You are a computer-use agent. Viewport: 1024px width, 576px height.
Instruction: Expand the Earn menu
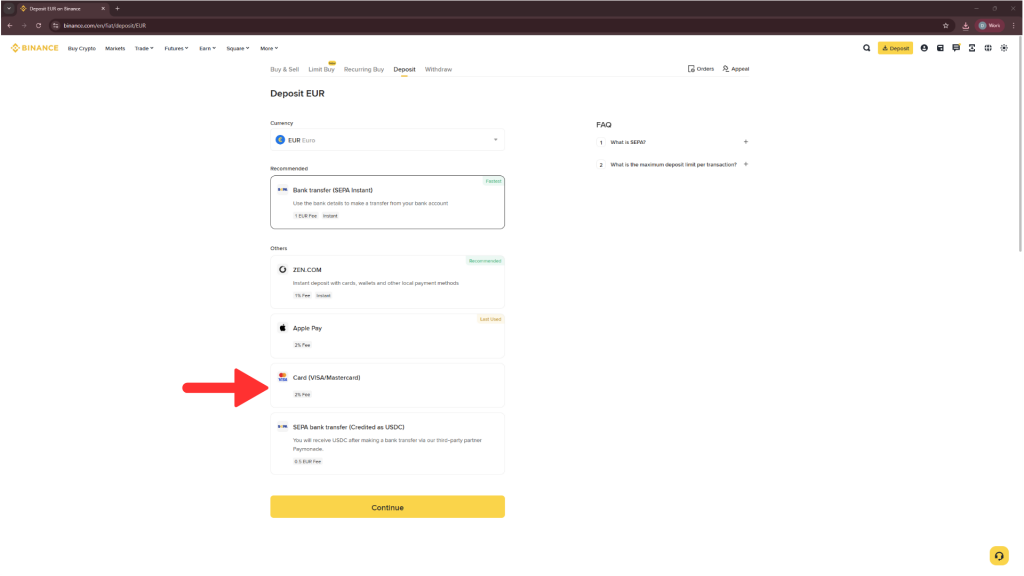coord(208,48)
